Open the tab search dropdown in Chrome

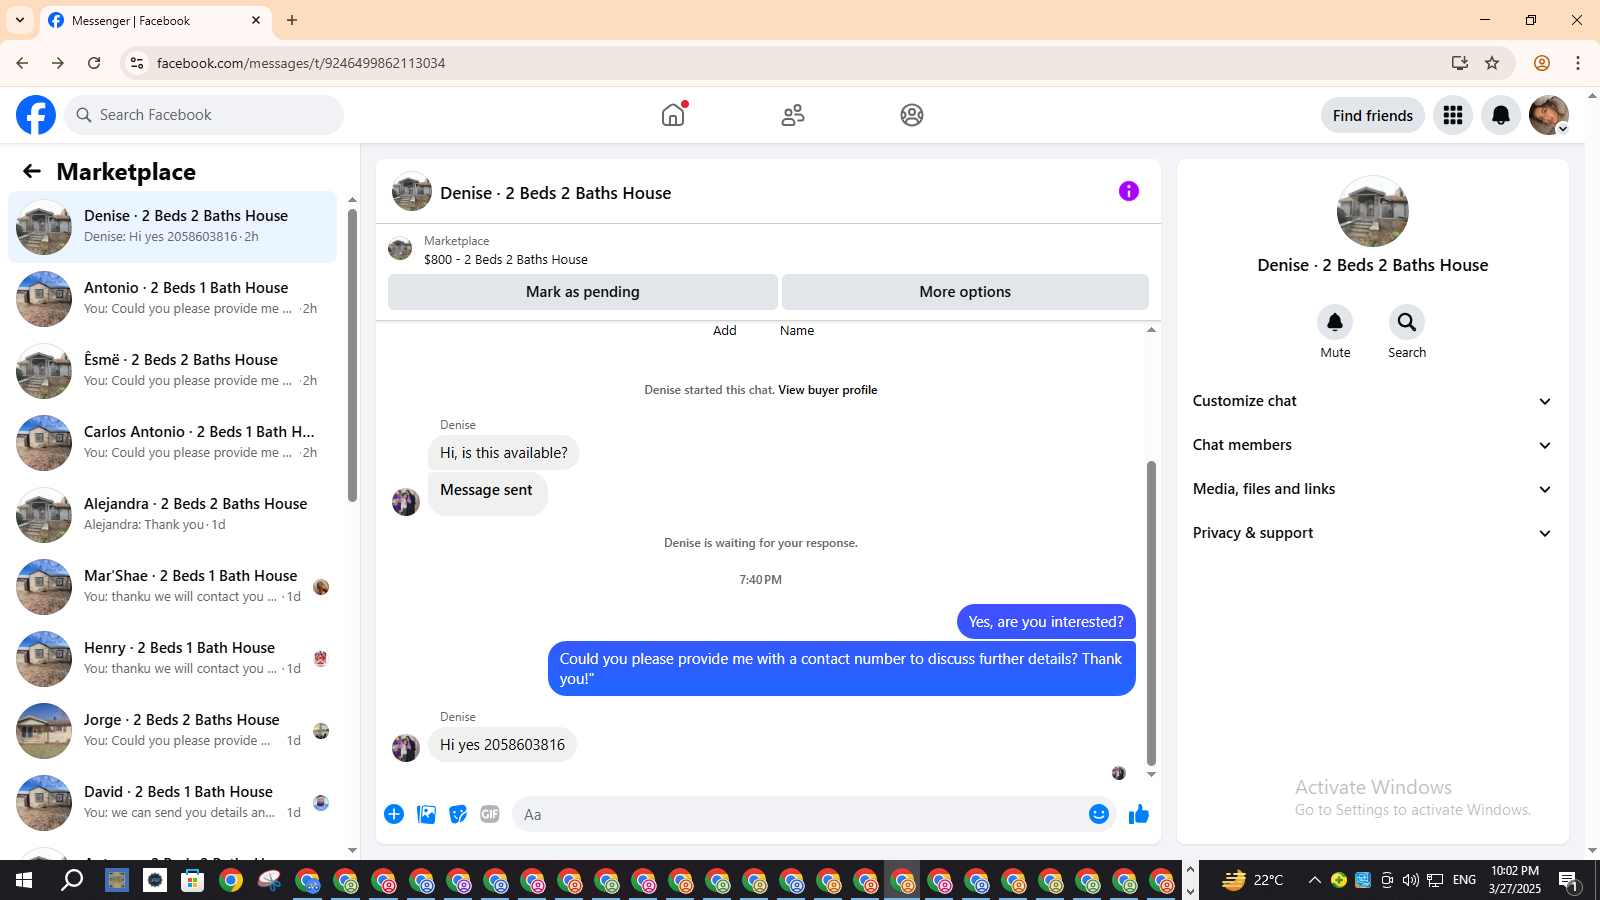(20, 20)
